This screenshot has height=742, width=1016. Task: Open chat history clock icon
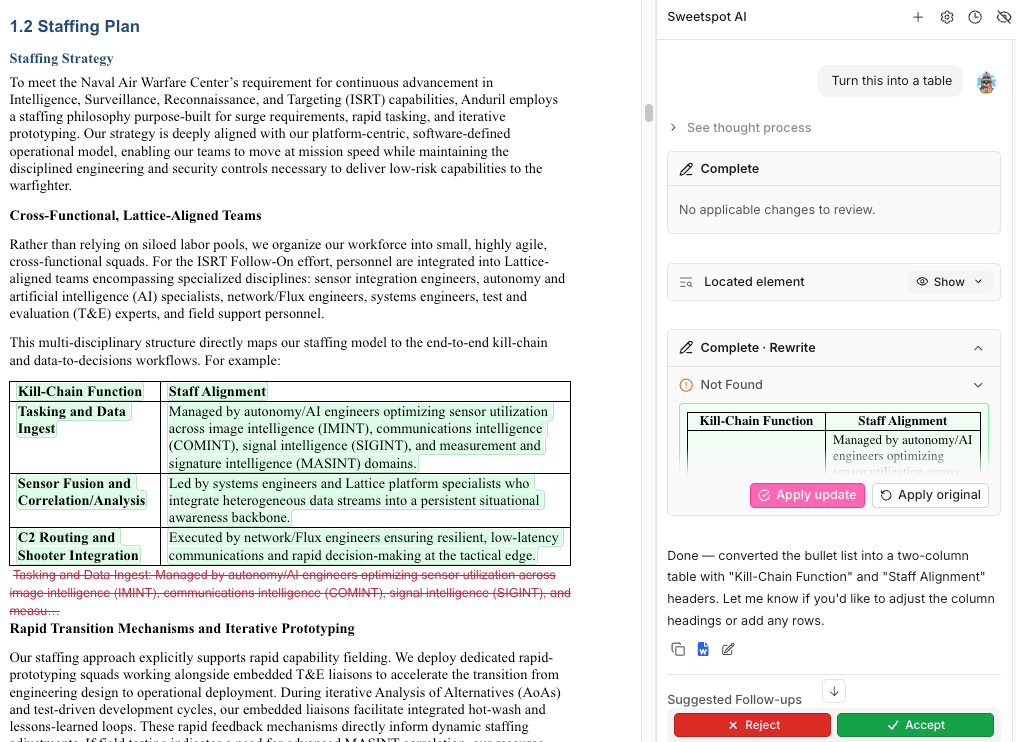pyautogui.click(x=975, y=17)
